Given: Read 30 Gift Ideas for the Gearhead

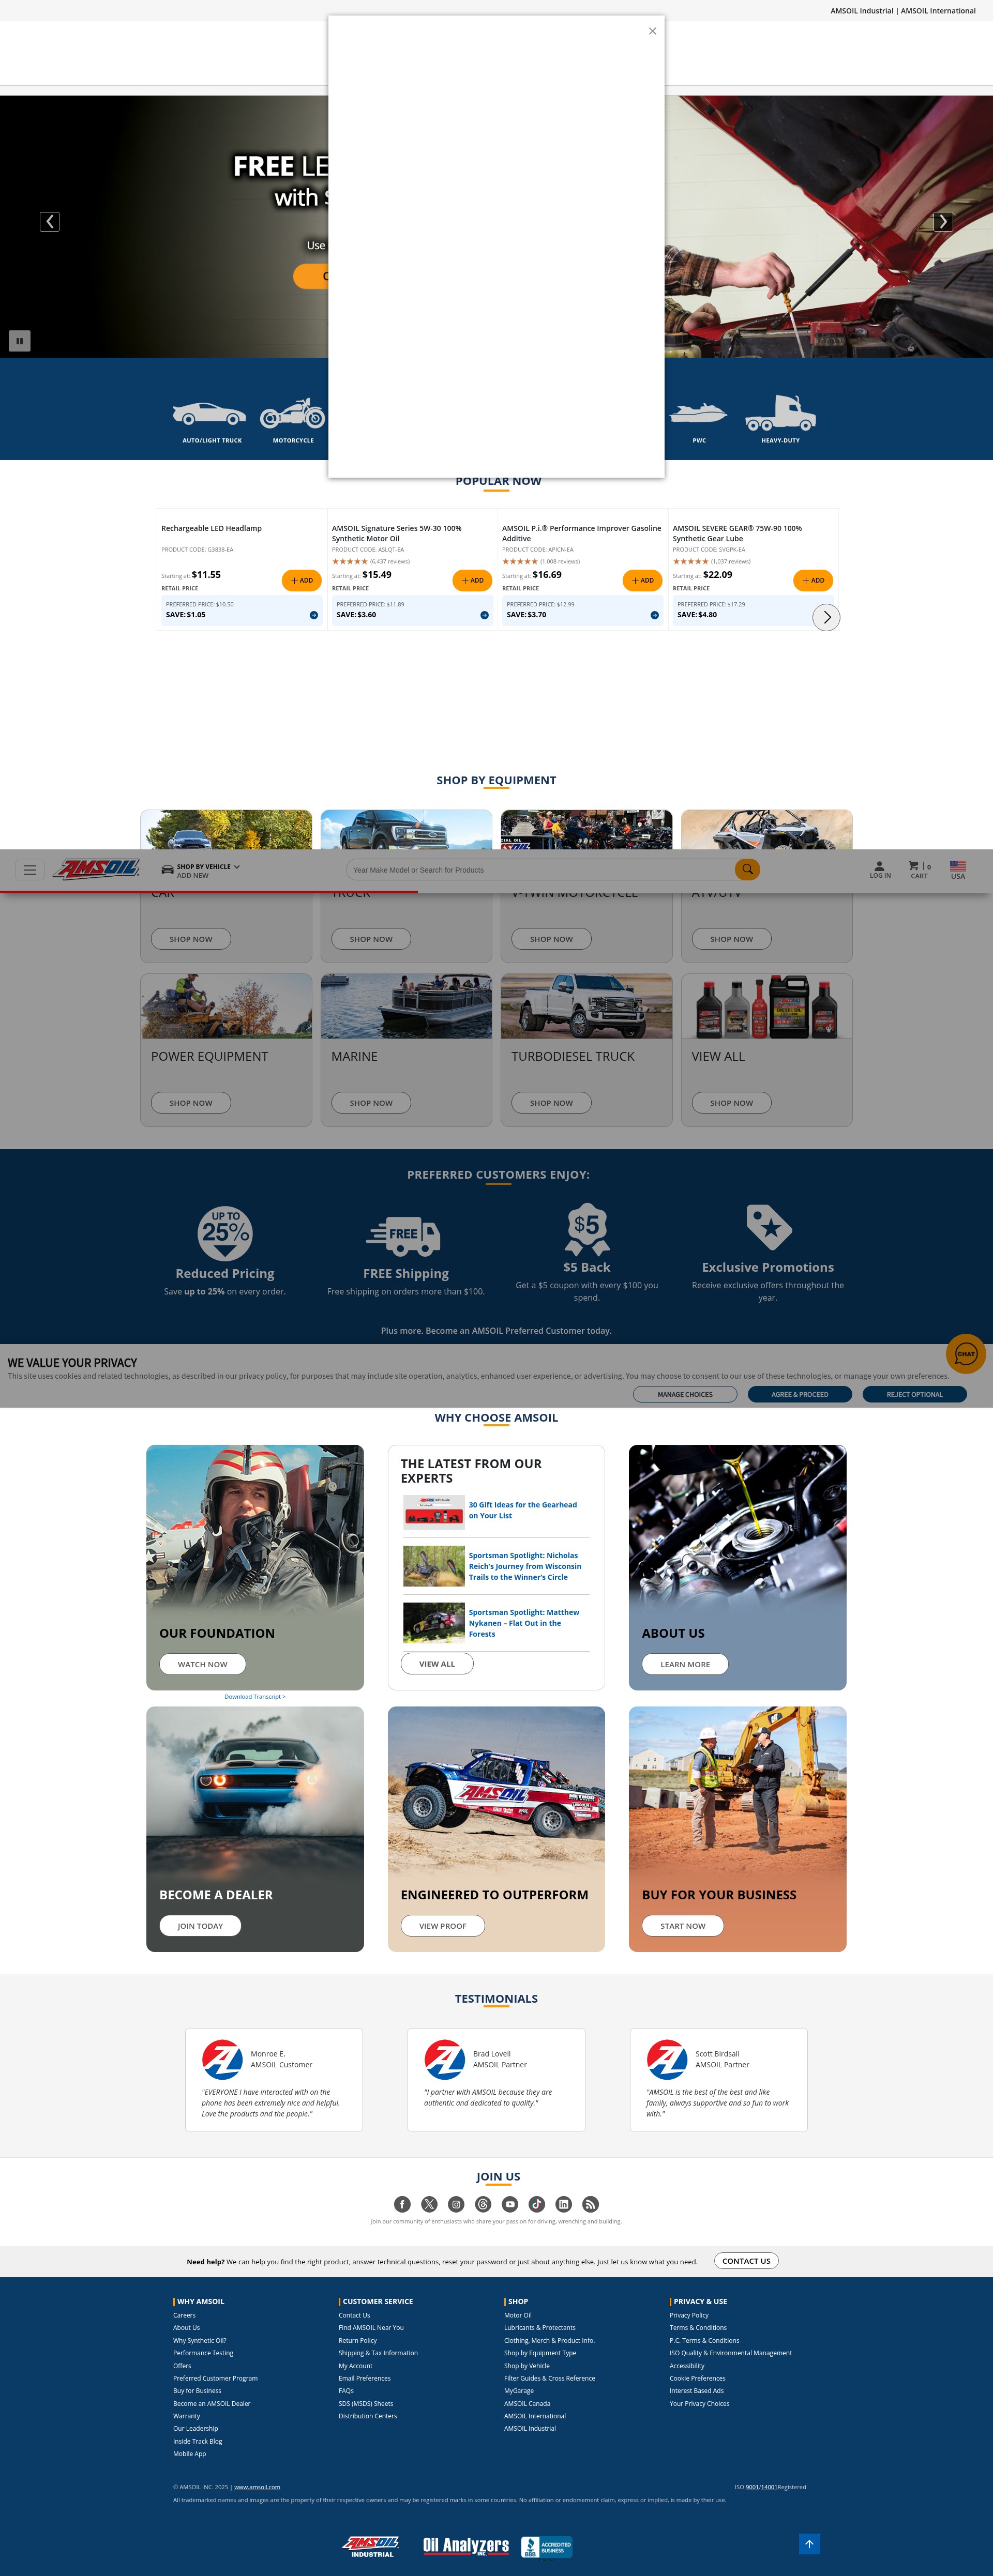Looking at the screenshot, I should click(x=523, y=1510).
